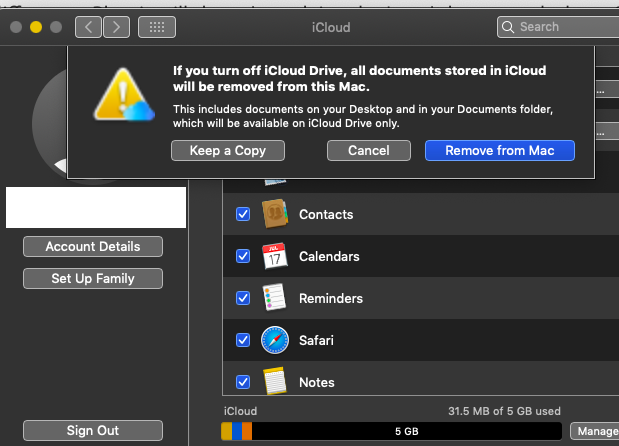
Task: Confirm Remove from Mac
Action: 500,150
